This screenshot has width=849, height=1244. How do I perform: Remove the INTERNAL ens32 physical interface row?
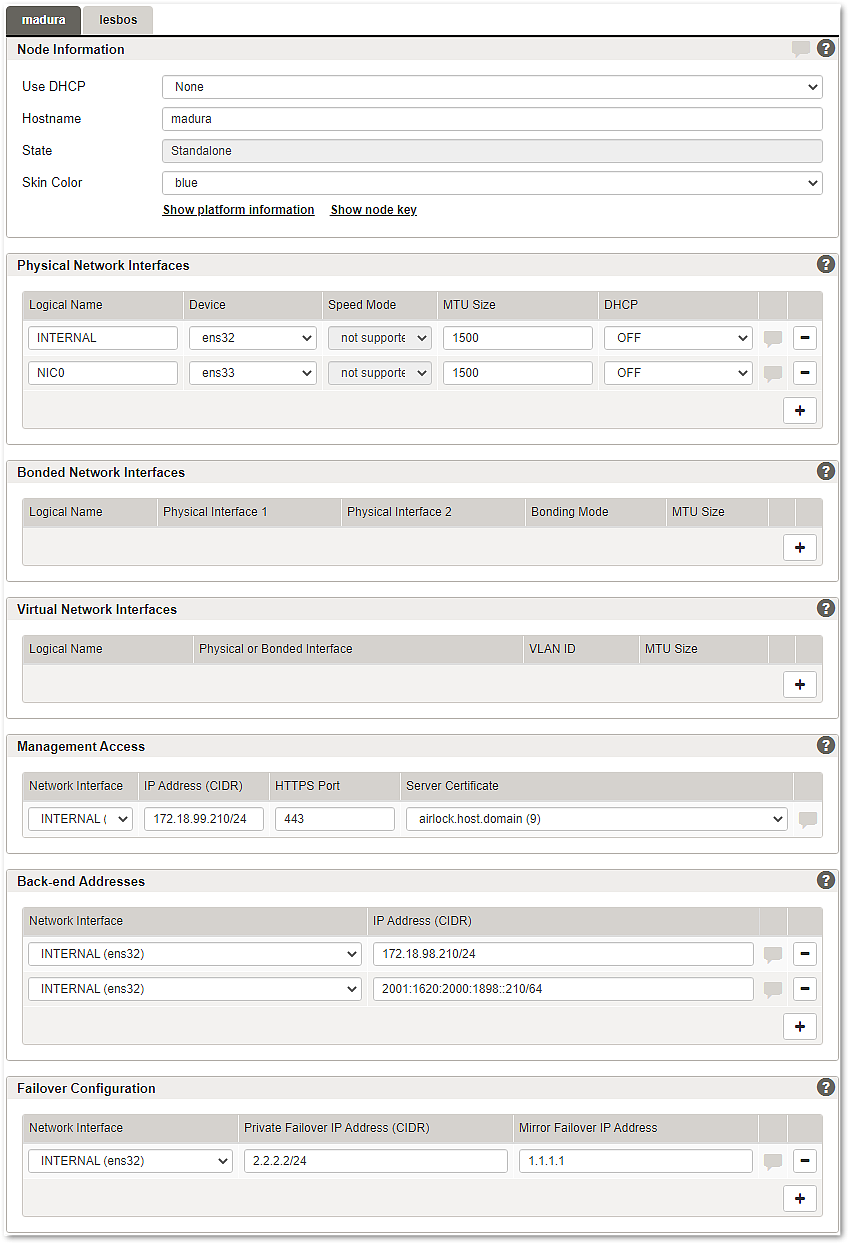coord(805,338)
